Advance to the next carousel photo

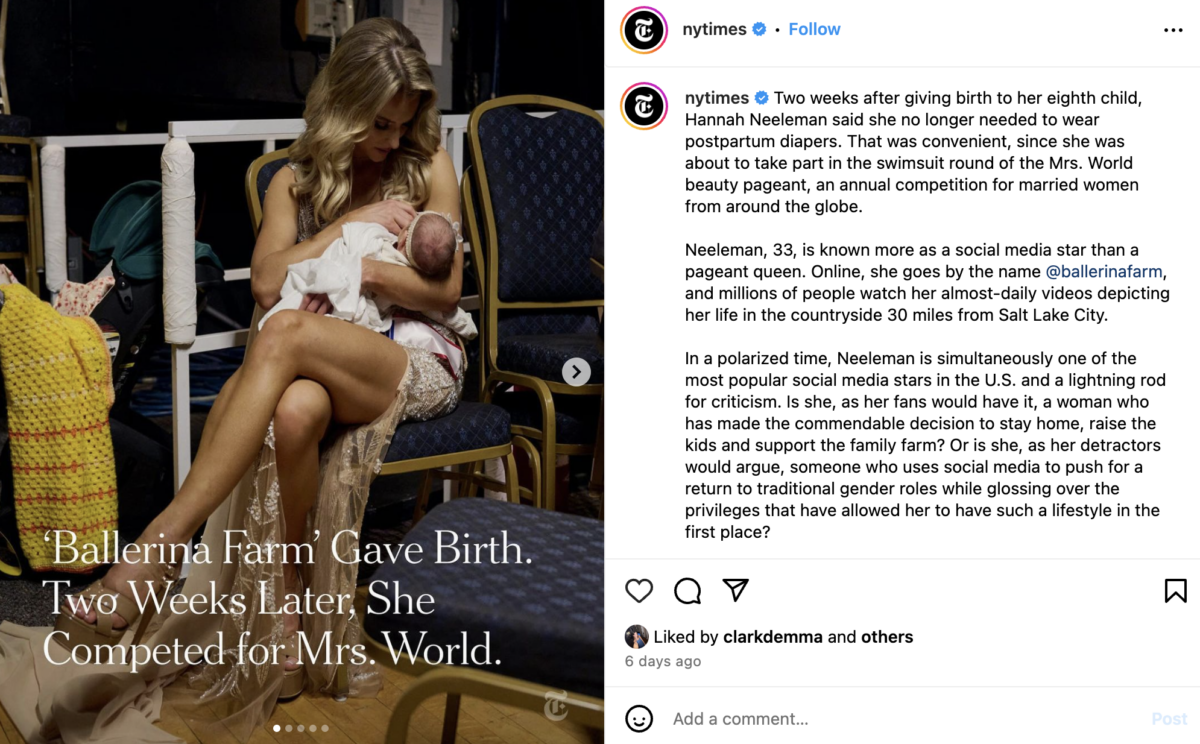click(576, 372)
